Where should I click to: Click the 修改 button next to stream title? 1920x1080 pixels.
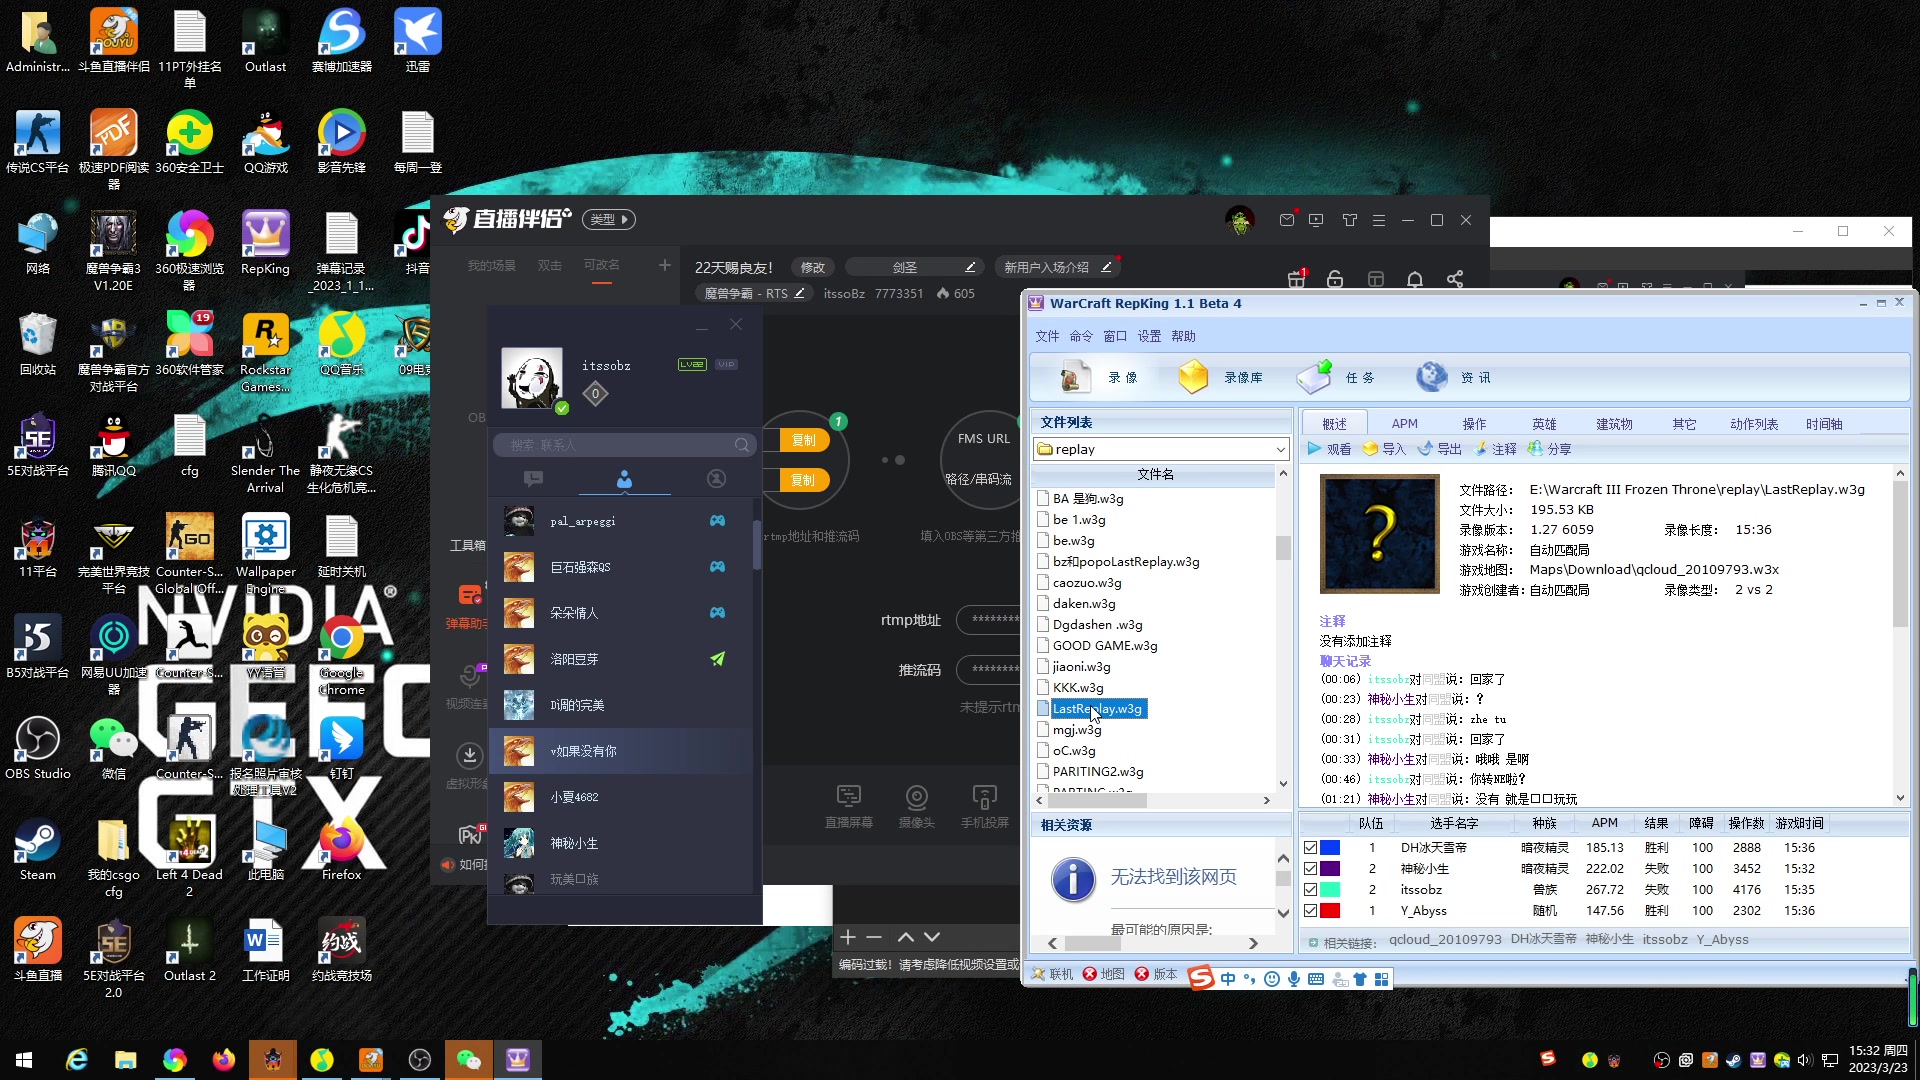[812, 267]
